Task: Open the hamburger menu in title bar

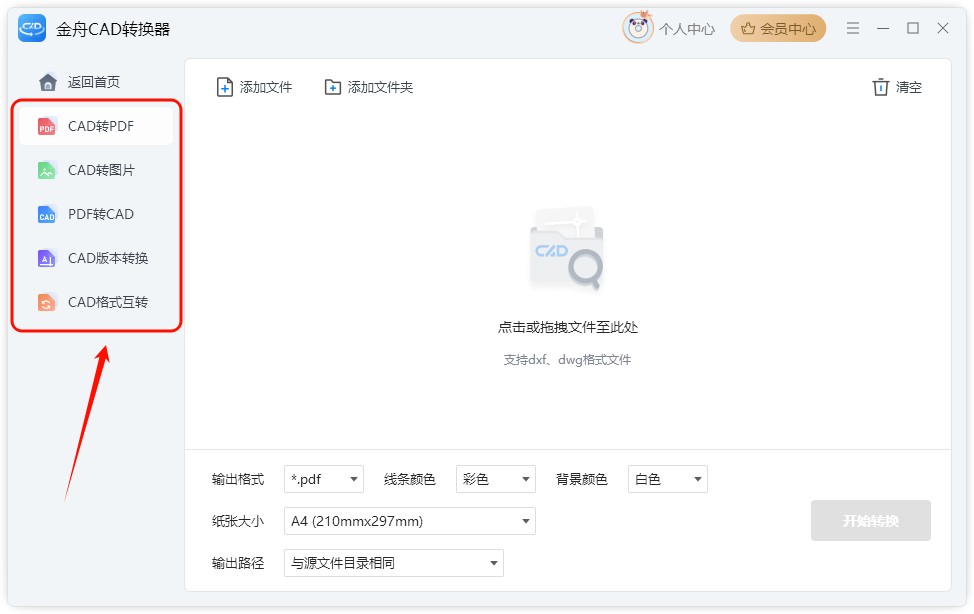Action: click(x=853, y=28)
